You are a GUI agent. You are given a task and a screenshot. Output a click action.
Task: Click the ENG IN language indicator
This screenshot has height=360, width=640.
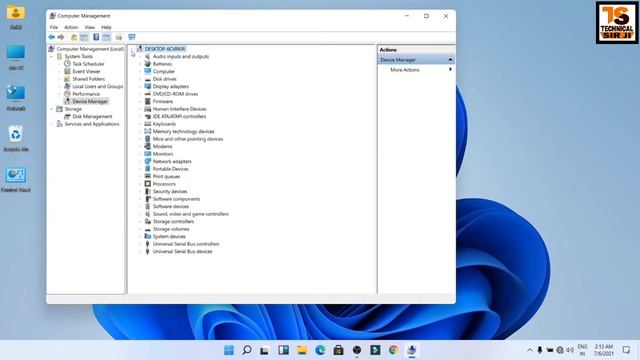click(x=582, y=350)
